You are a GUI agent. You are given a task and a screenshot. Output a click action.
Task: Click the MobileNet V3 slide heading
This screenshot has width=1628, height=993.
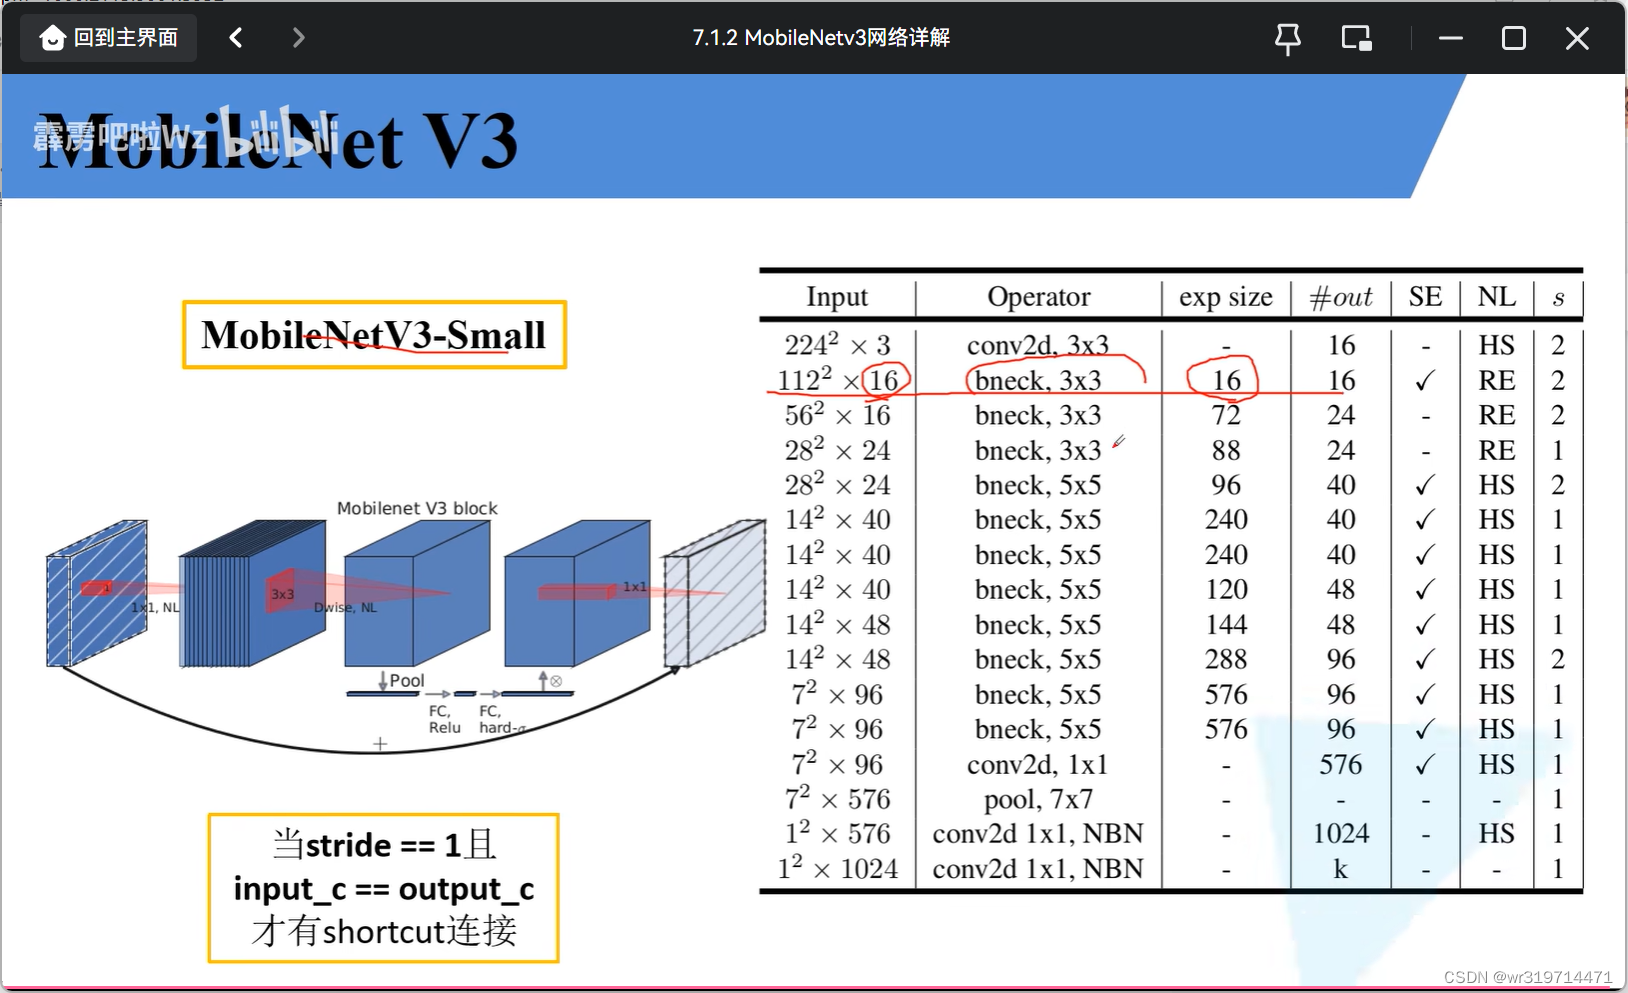click(x=278, y=140)
